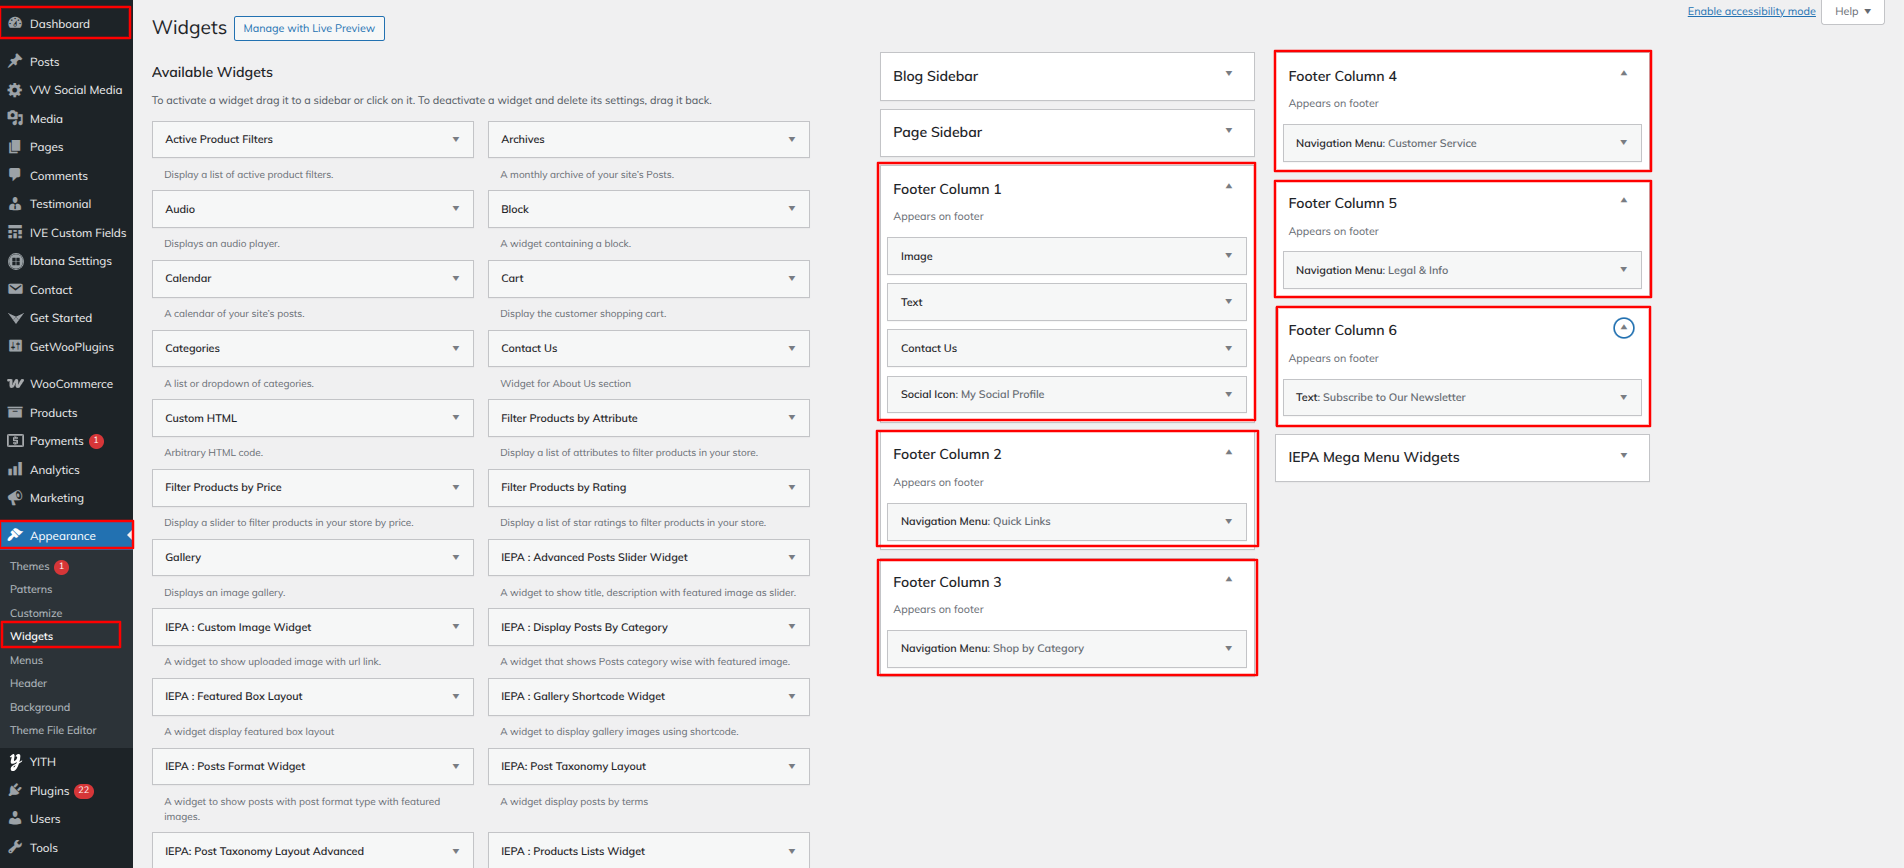Collapse the Footer Column 1 widget area

1228,187
